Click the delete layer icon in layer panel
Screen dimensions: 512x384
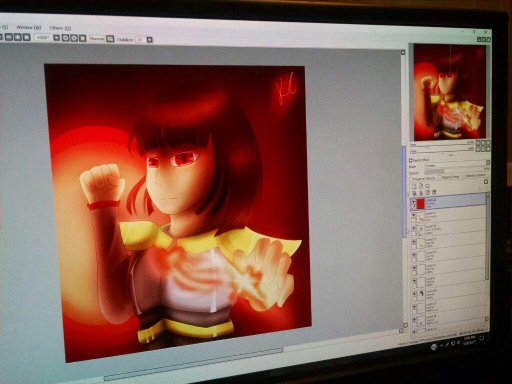click(x=434, y=192)
